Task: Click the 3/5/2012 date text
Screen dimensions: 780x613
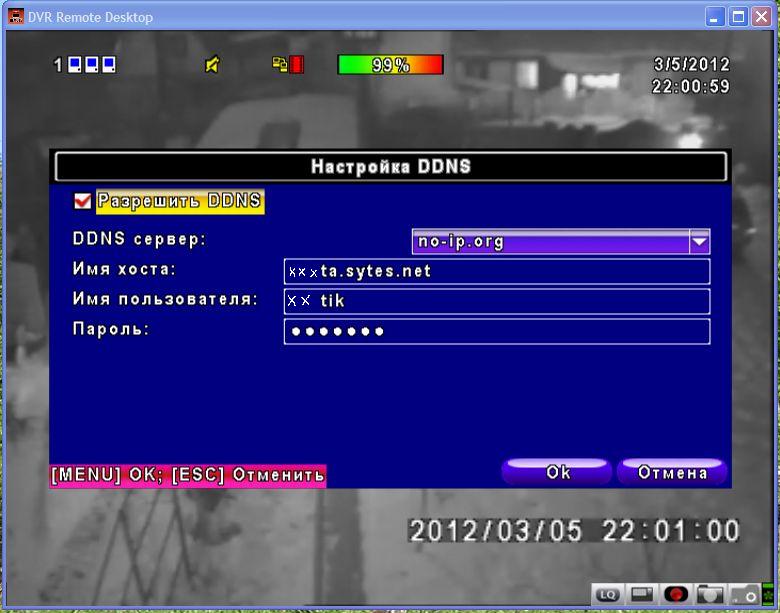Action: 691,64
